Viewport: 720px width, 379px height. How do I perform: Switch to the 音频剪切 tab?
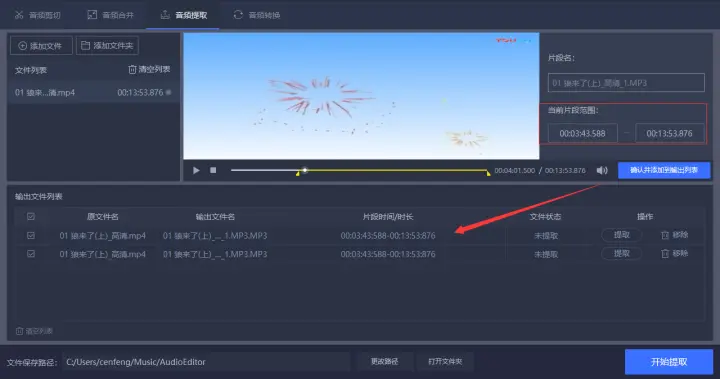point(38,15)
